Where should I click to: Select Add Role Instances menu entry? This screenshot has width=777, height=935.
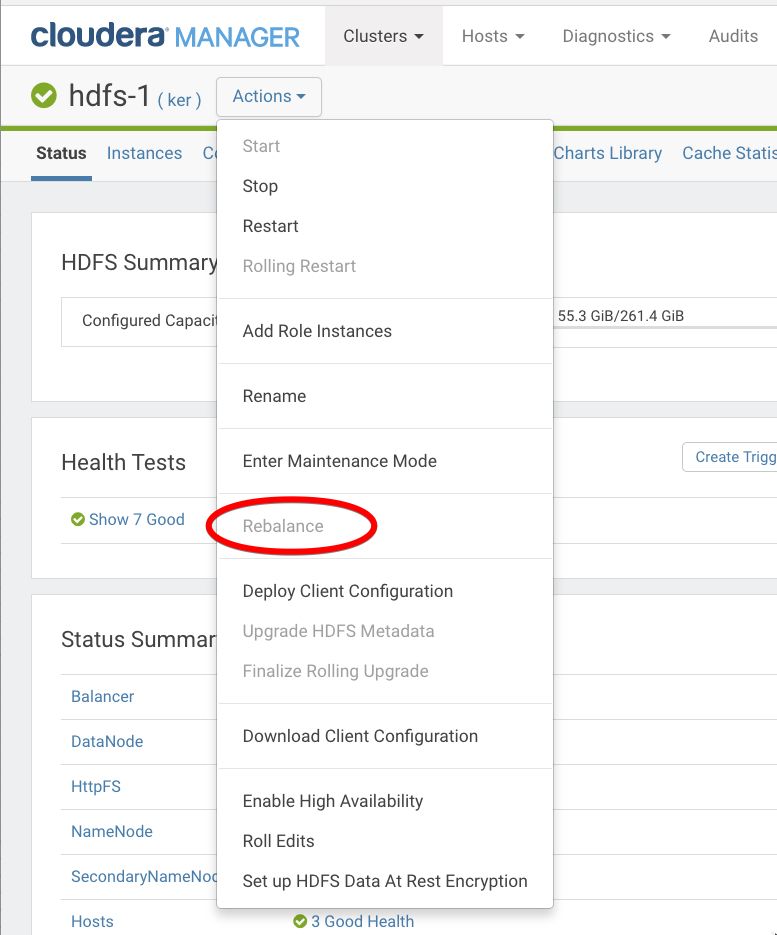317,331
